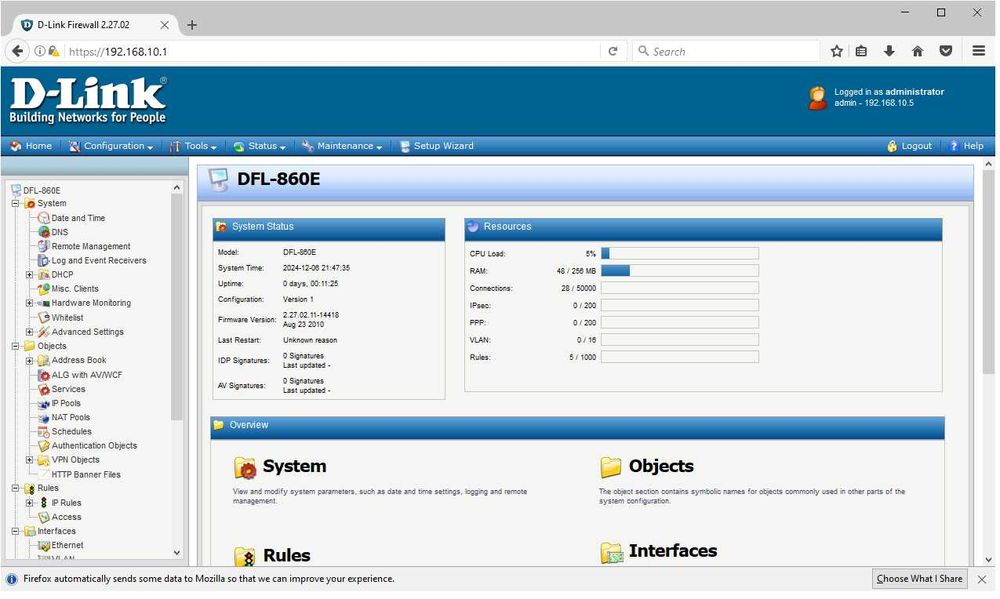This screenshot has height=599, width=1000.
Task: Click the large Interfaces folder icon
Action: tap(612, 552)
